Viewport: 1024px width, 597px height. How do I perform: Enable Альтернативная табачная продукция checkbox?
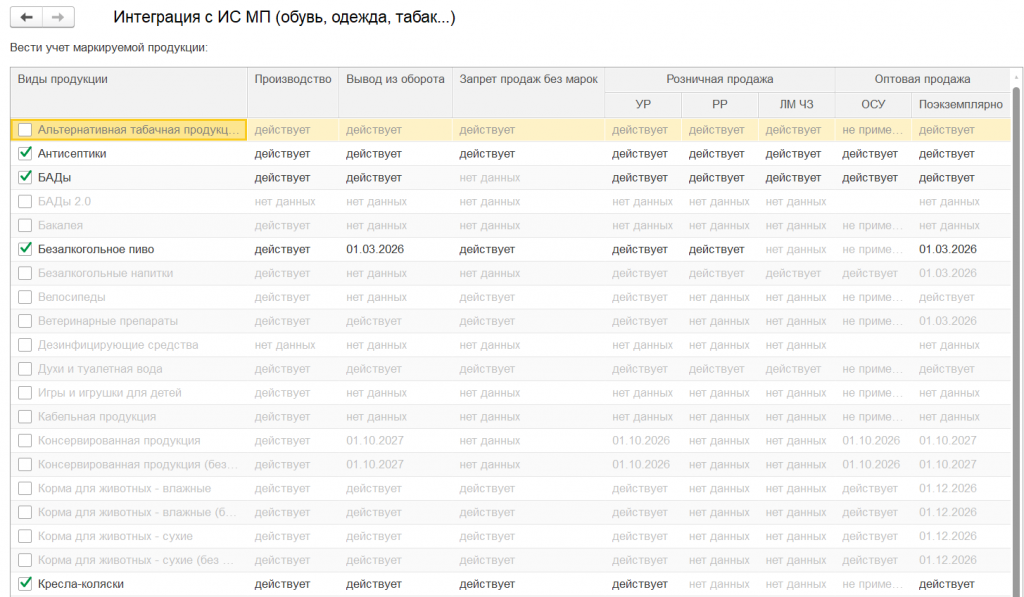coord(25,130)
